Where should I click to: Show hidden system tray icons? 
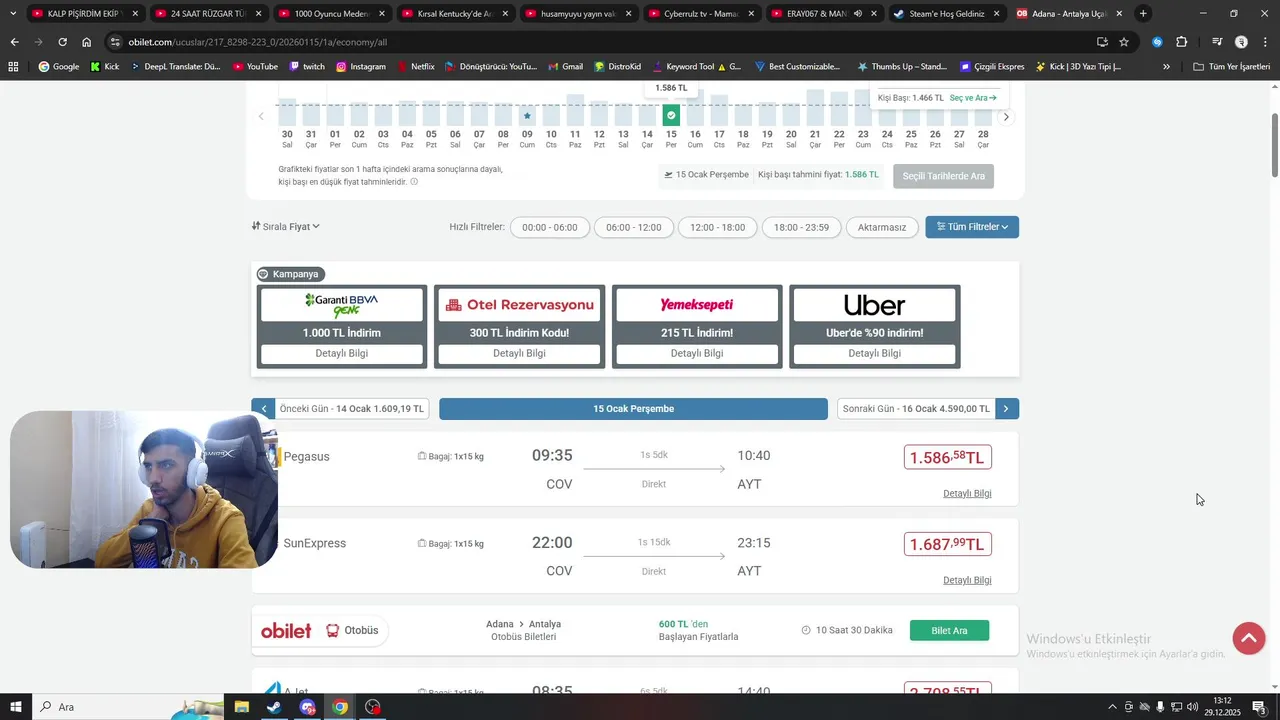pyautogui.click(x=1112, y=707)
